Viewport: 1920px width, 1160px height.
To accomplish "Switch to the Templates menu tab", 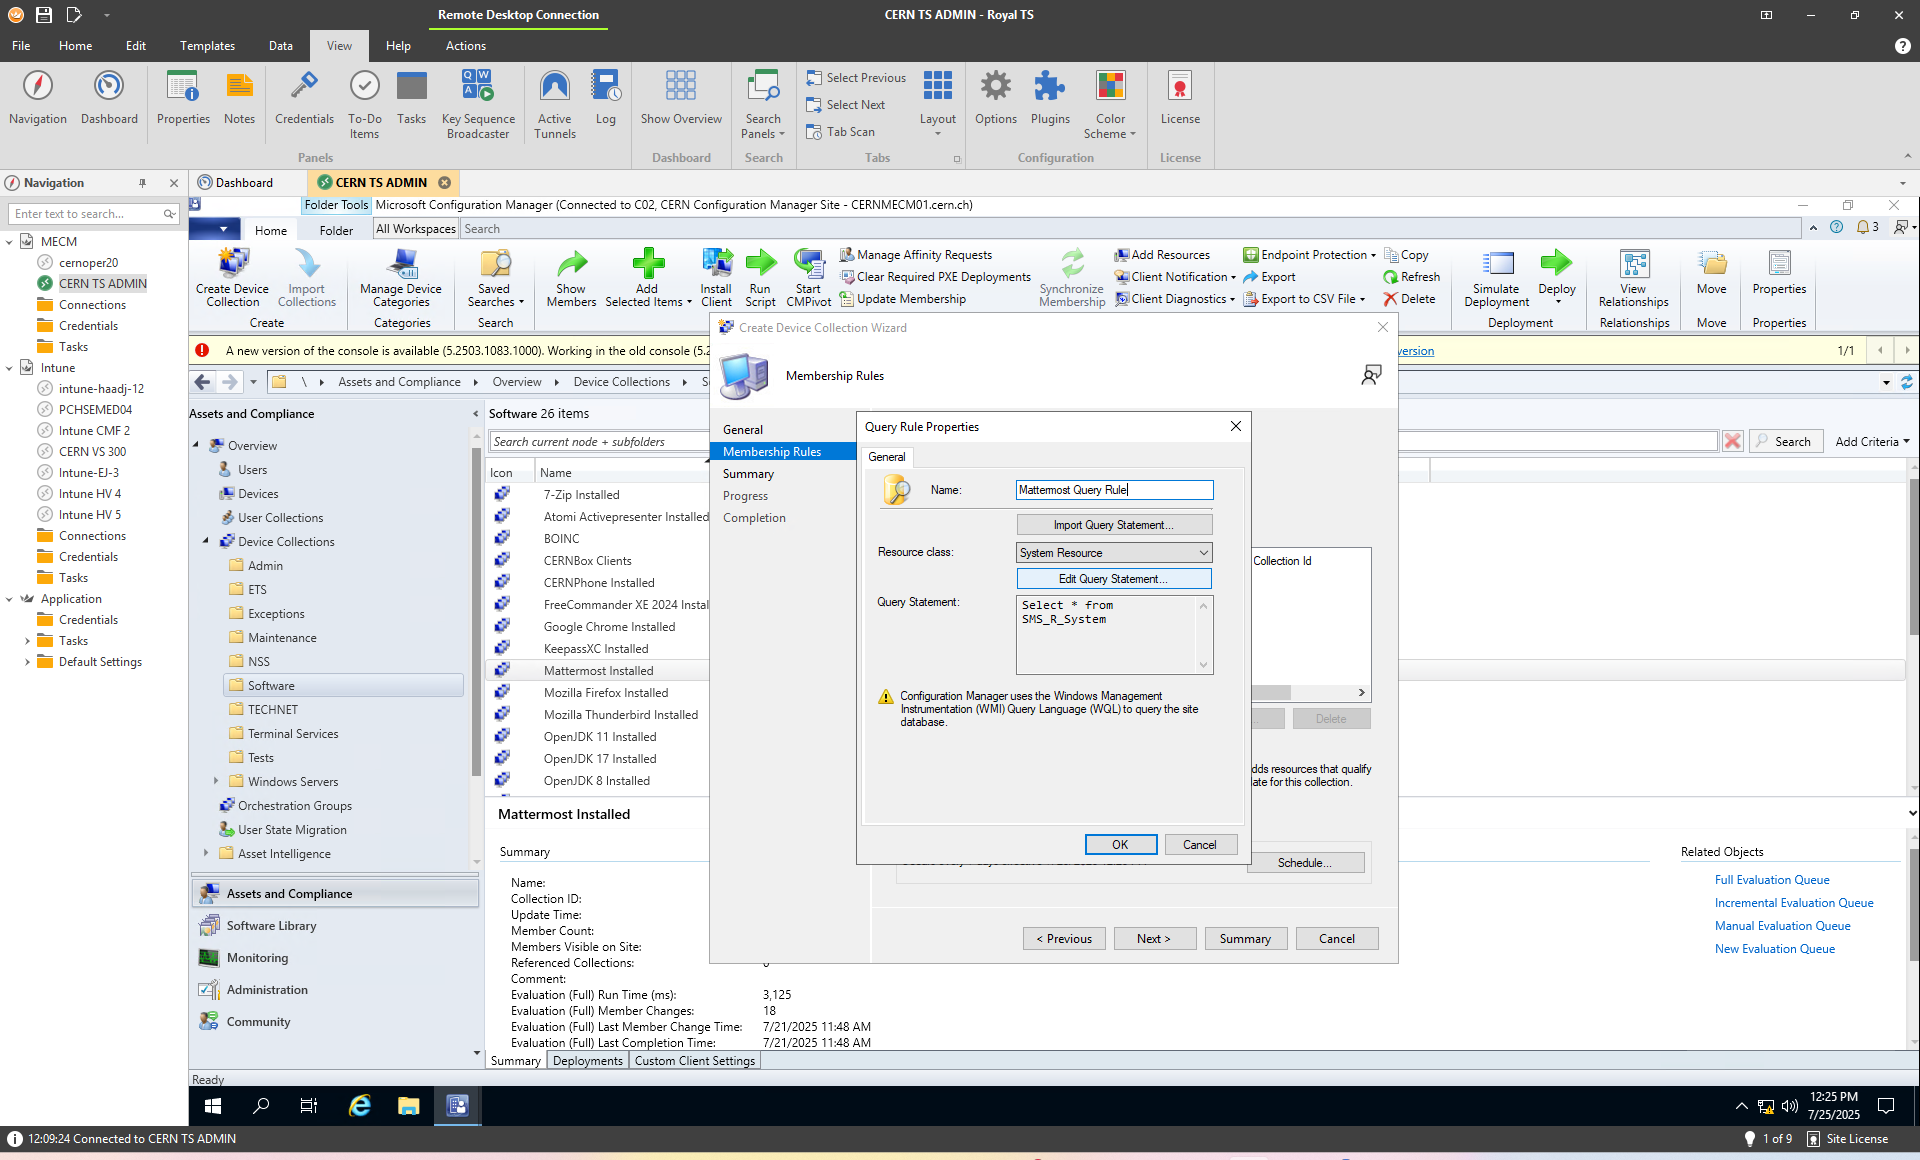I will 207,46.
